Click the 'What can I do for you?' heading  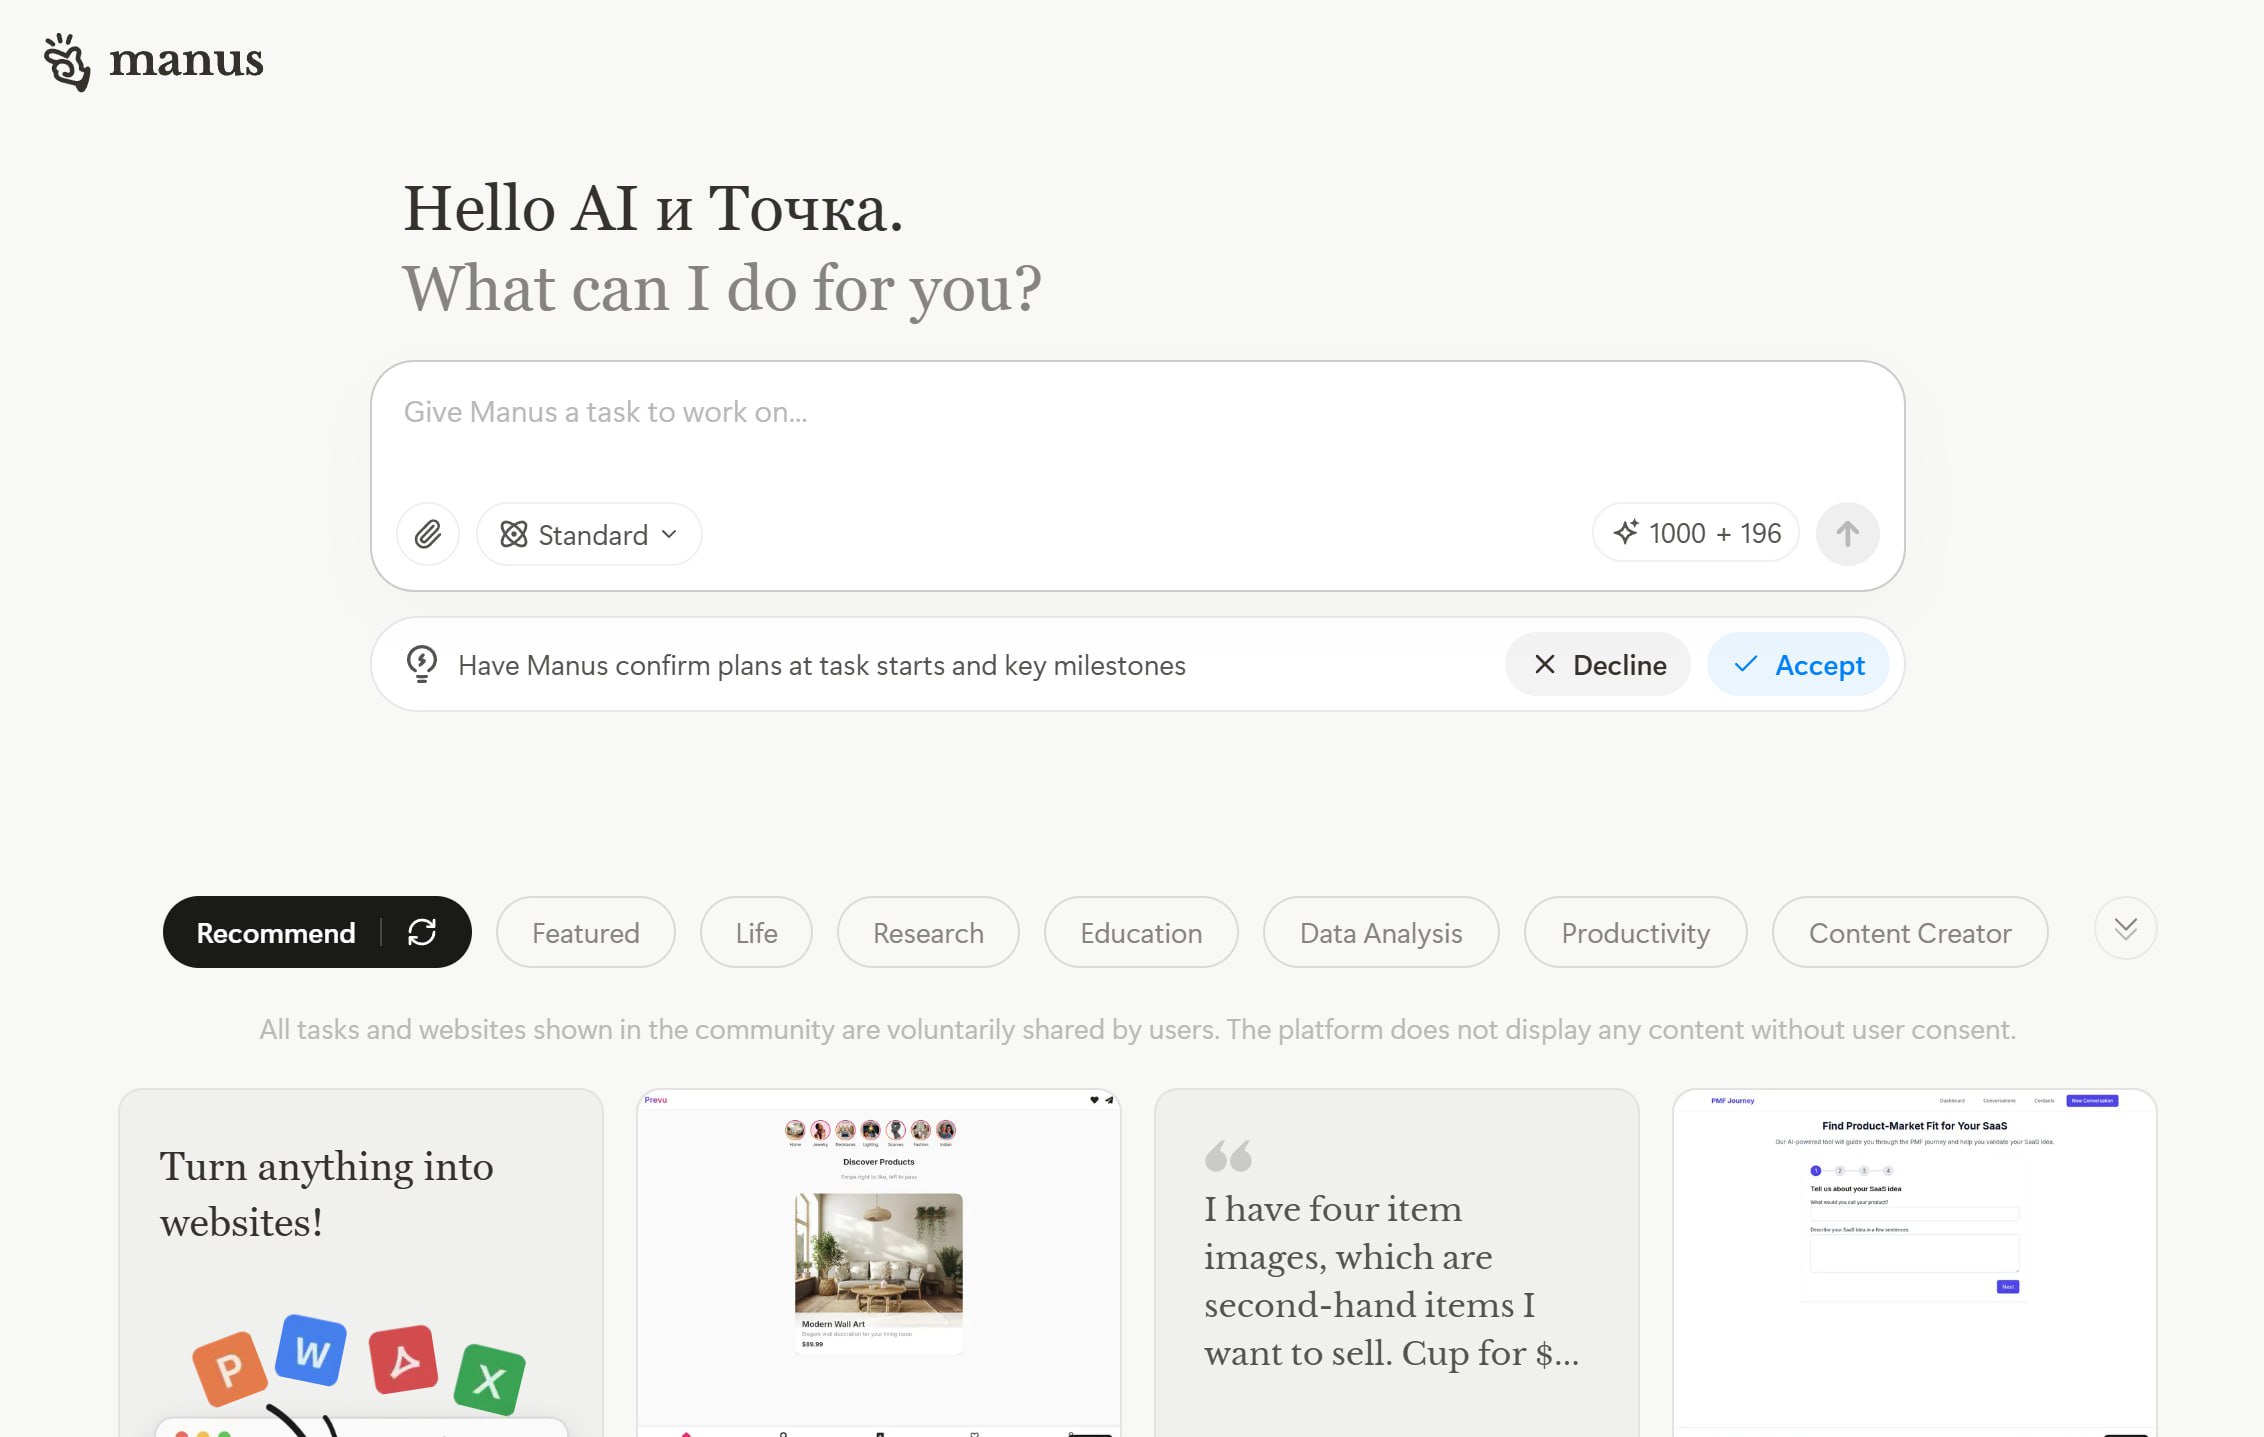pos(722,288)
